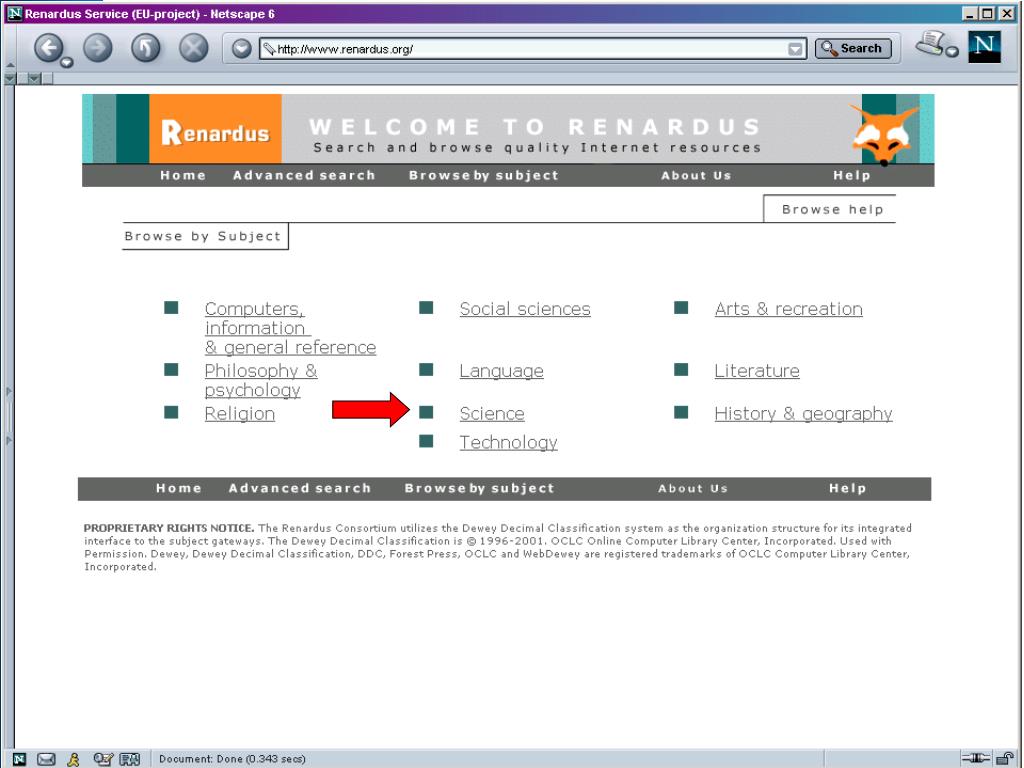
Task: Expand the first collapsed toolbar grippy
Action: (10, 78)
